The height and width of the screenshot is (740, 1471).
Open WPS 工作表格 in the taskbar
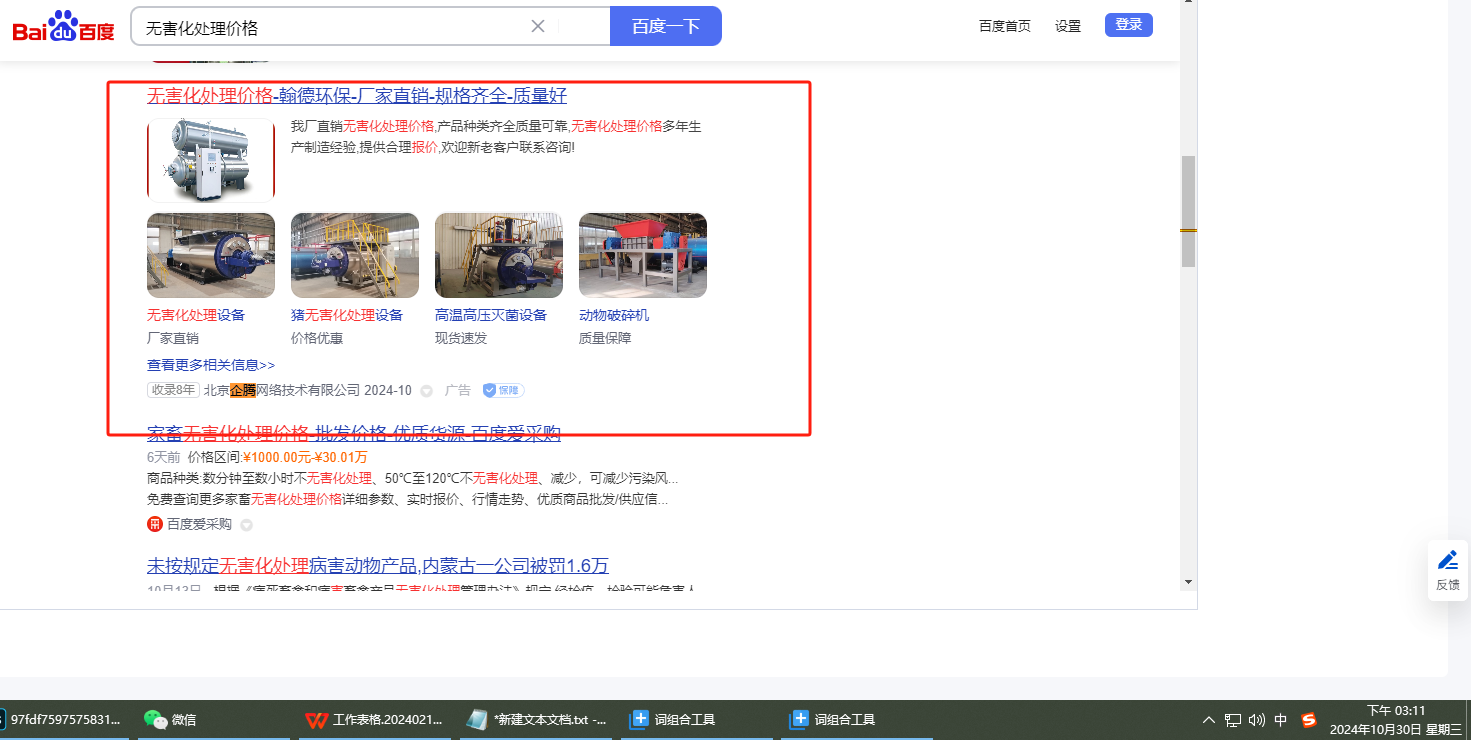click(373, 719)
